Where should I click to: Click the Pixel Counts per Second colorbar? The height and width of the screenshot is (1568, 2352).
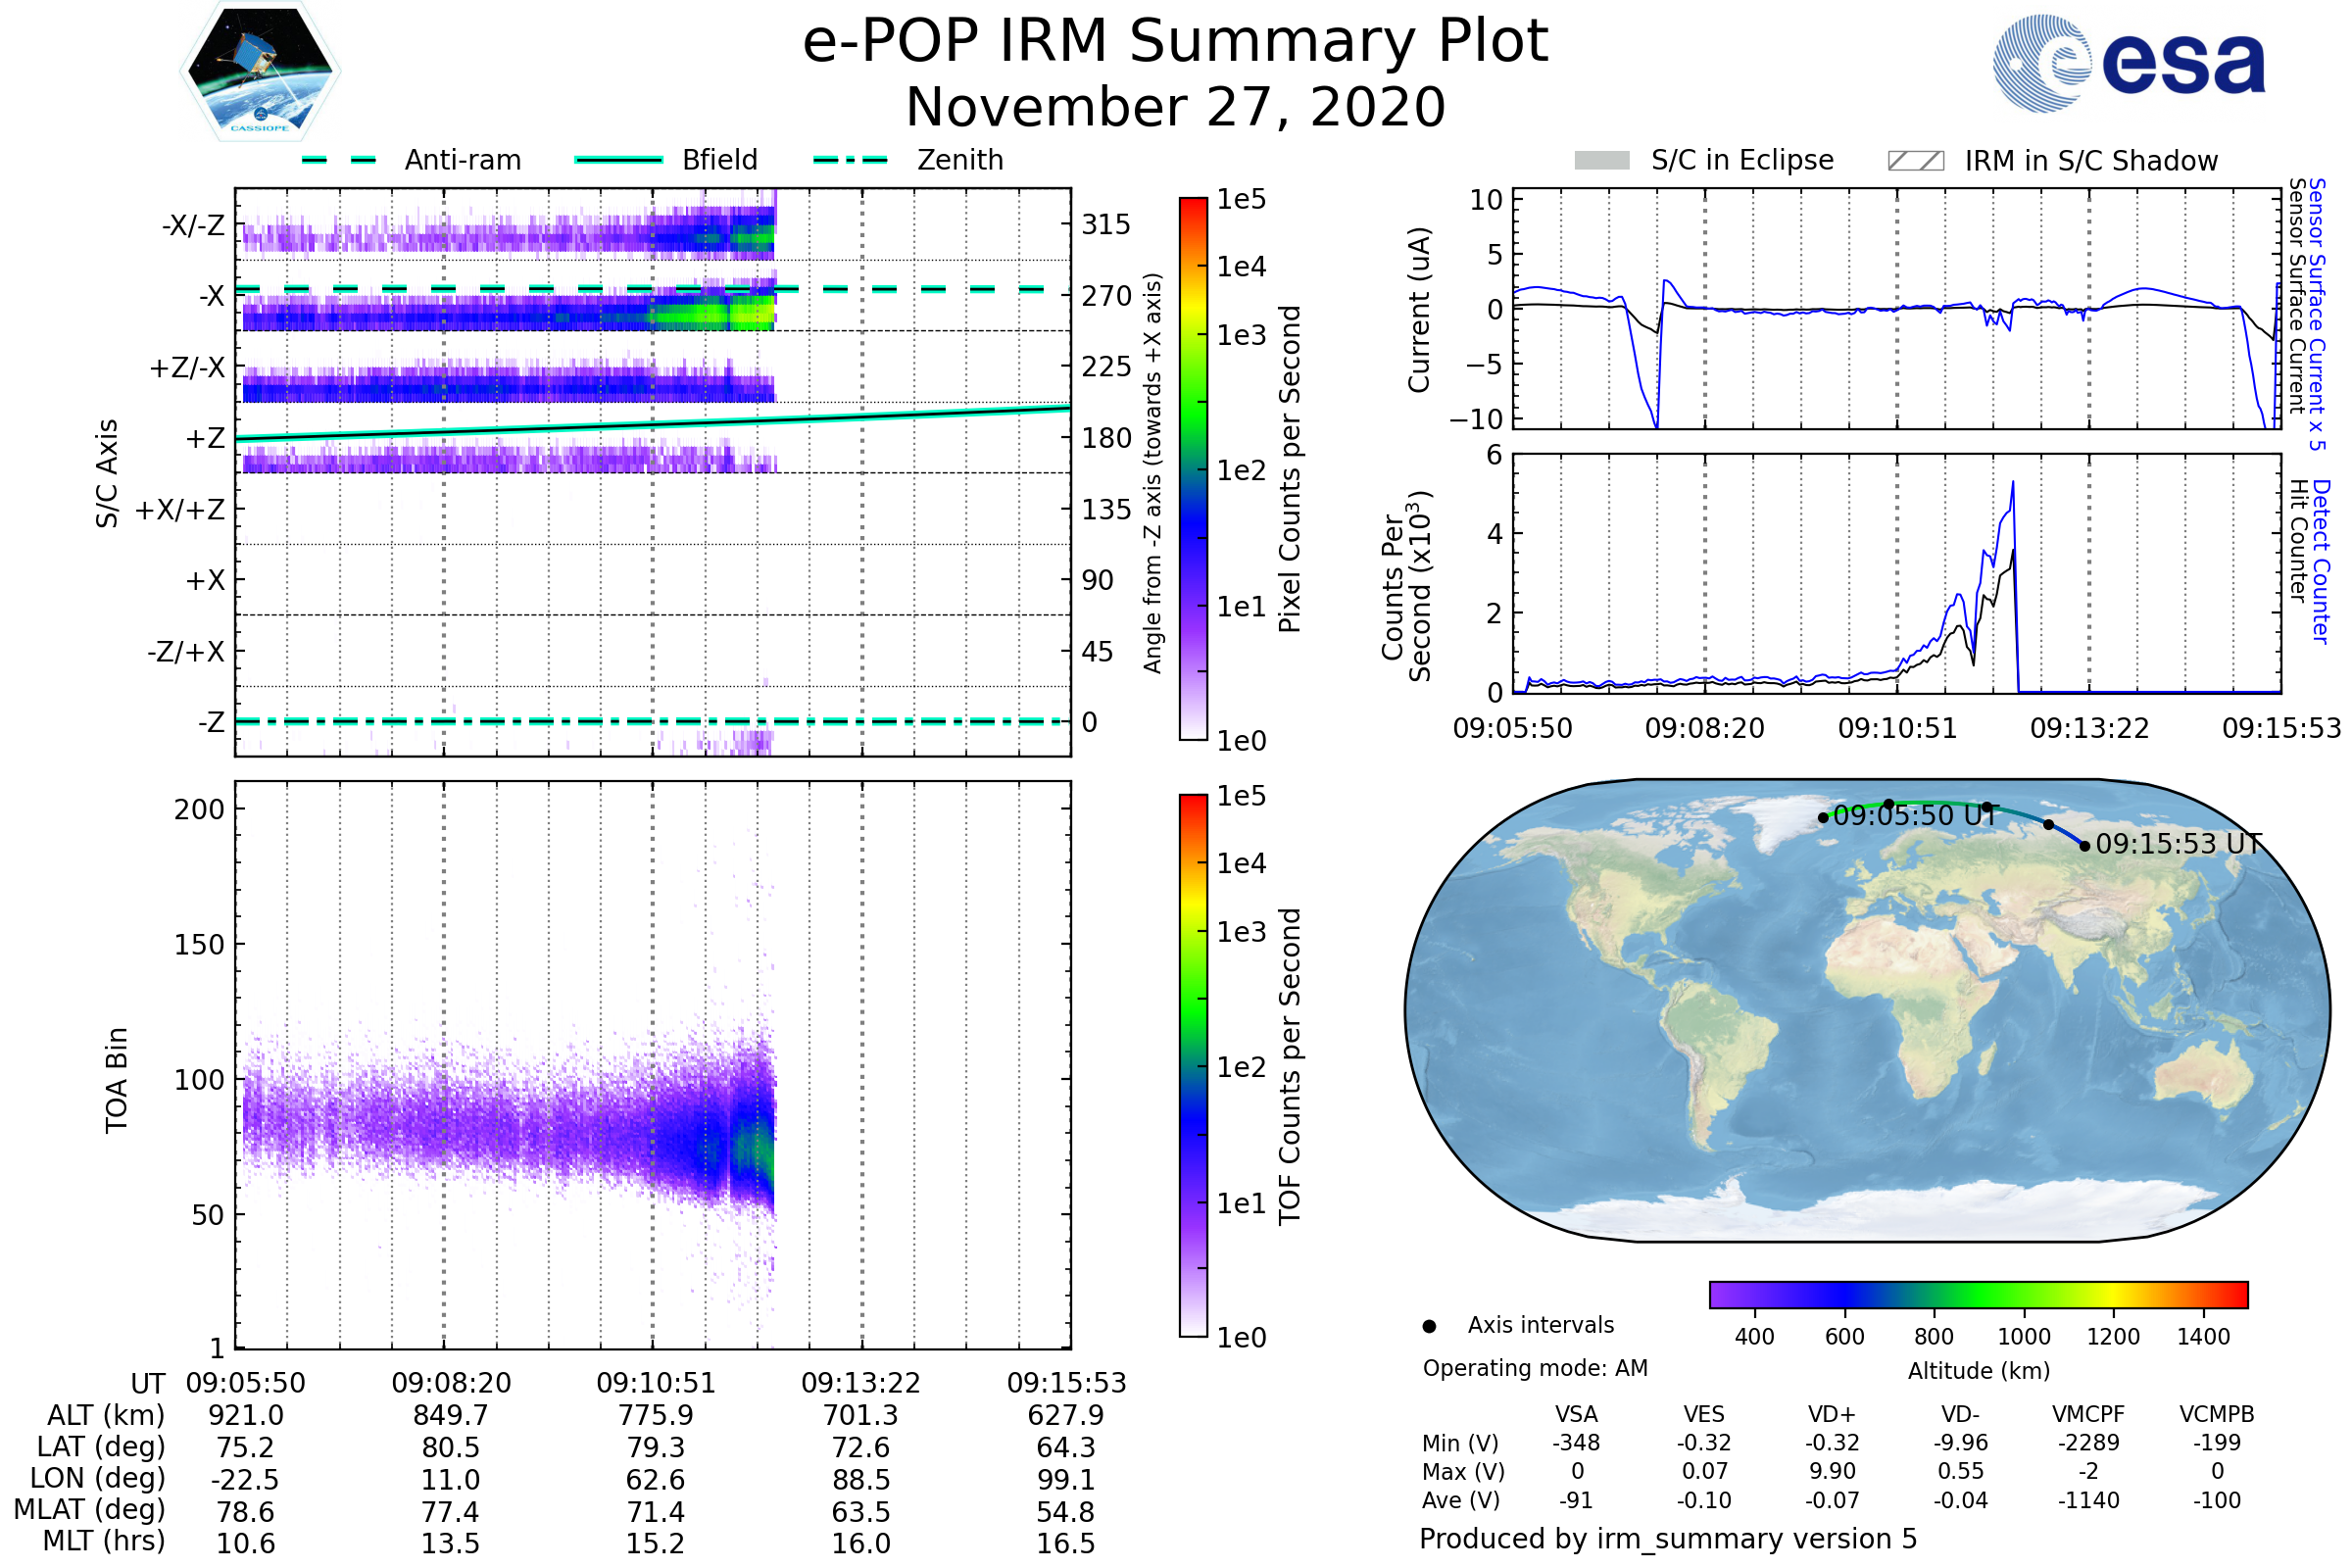[1193, 469]
